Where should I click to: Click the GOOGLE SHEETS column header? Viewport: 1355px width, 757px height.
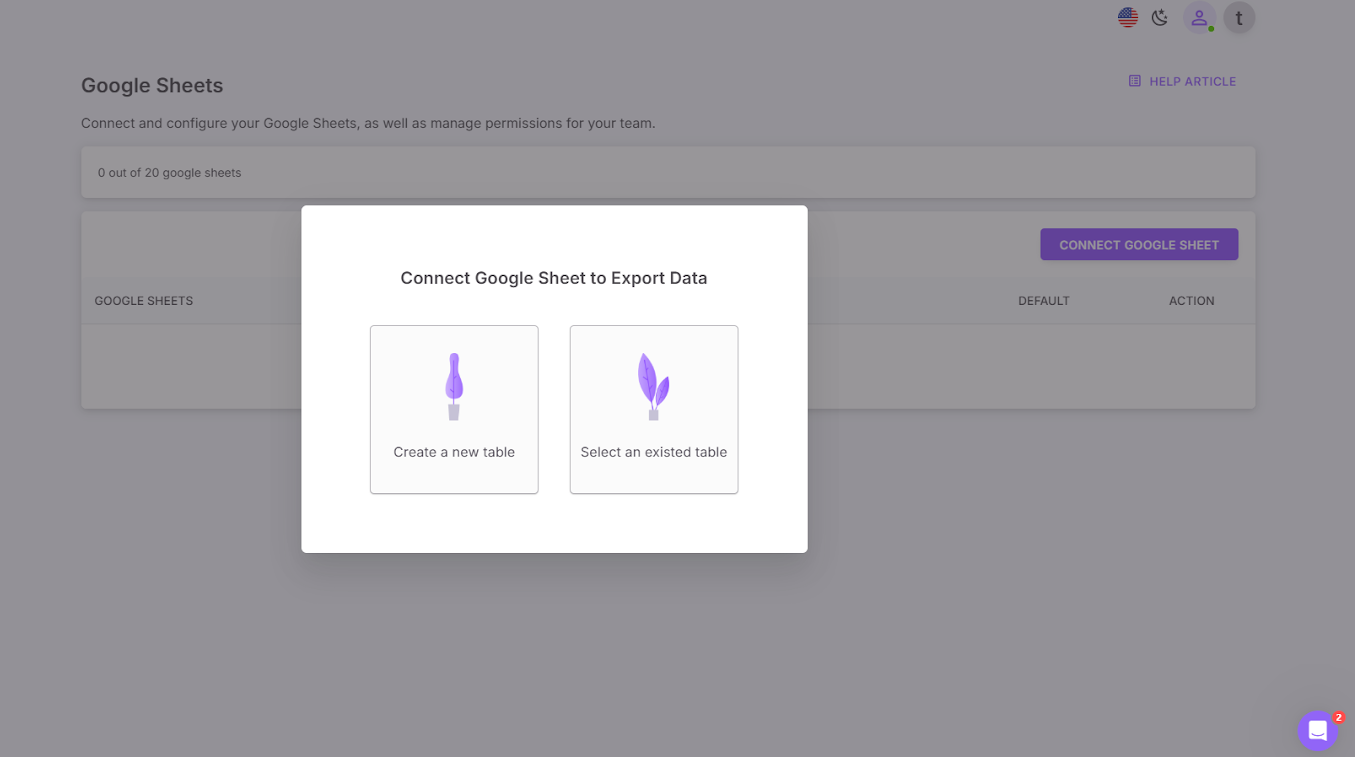tap(143, 300)
